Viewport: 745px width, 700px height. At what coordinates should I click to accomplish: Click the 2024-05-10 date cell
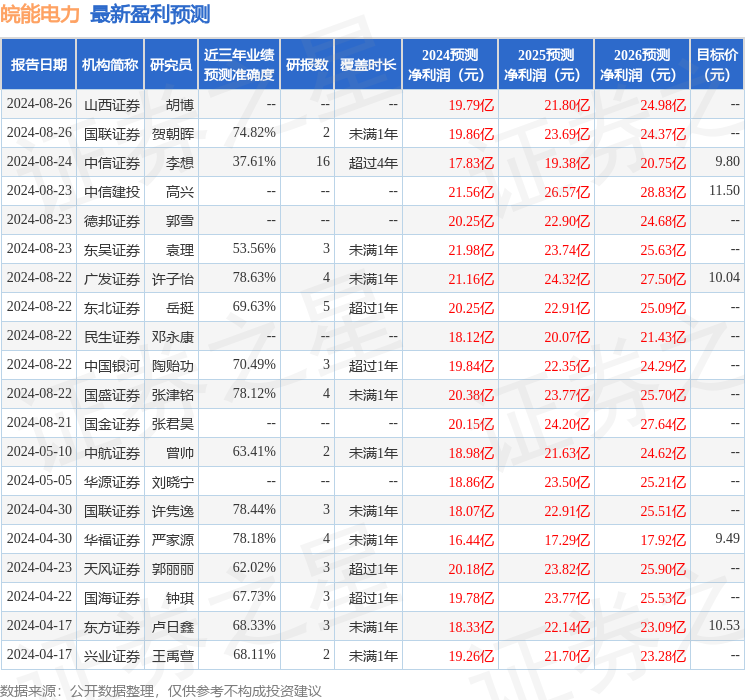pos(39,451)
